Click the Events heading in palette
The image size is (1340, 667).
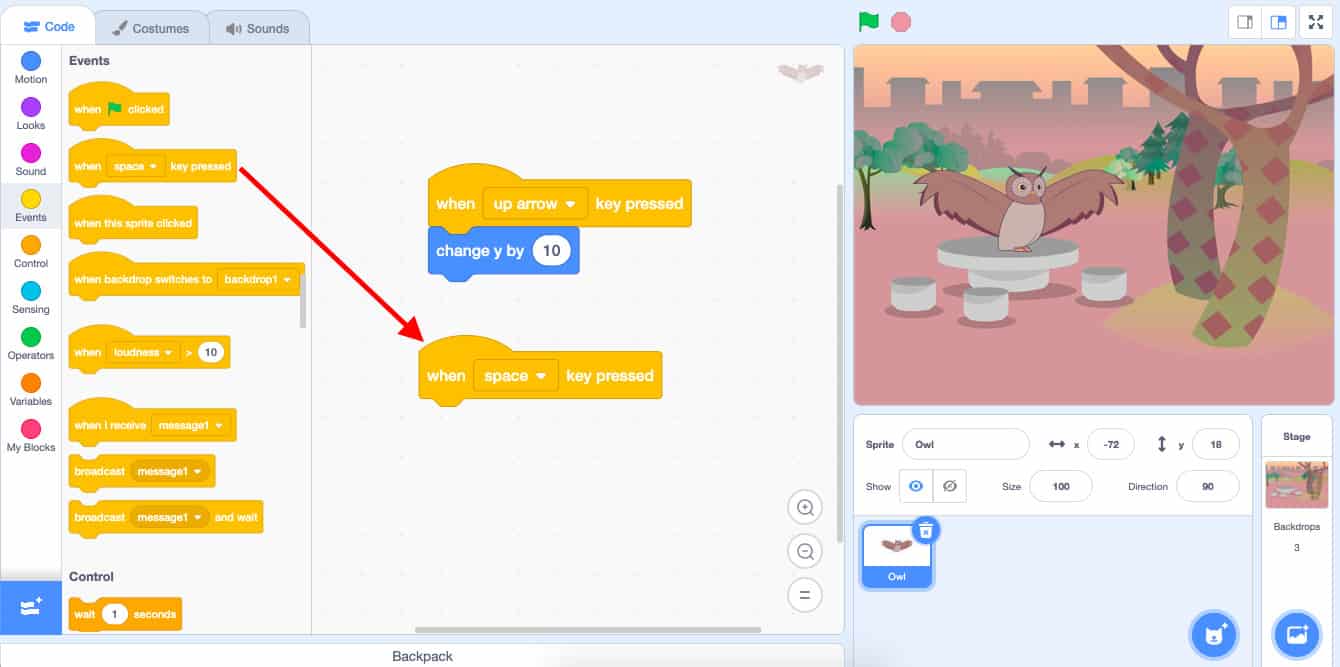coord(89,61)
